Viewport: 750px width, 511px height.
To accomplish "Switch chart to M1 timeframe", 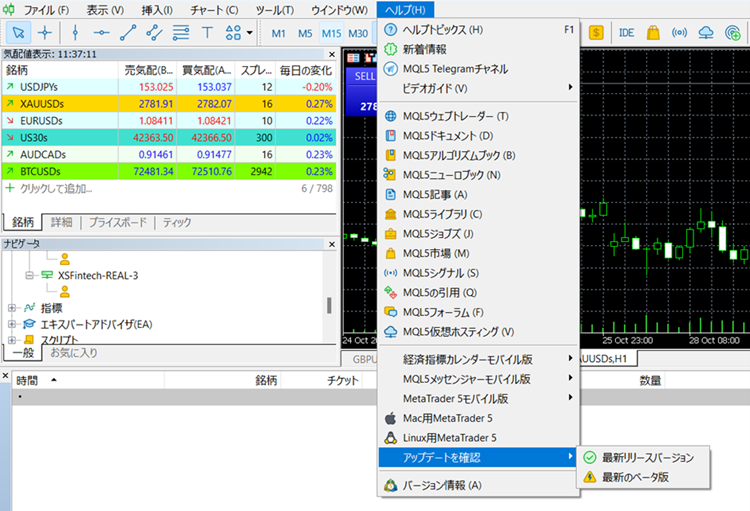I will (x=278, y=33).
